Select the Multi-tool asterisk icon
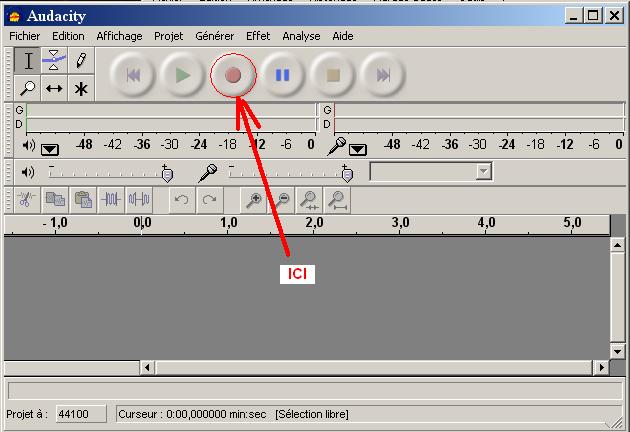The height and width of the screenshot is (432, 630). [80, 89]
